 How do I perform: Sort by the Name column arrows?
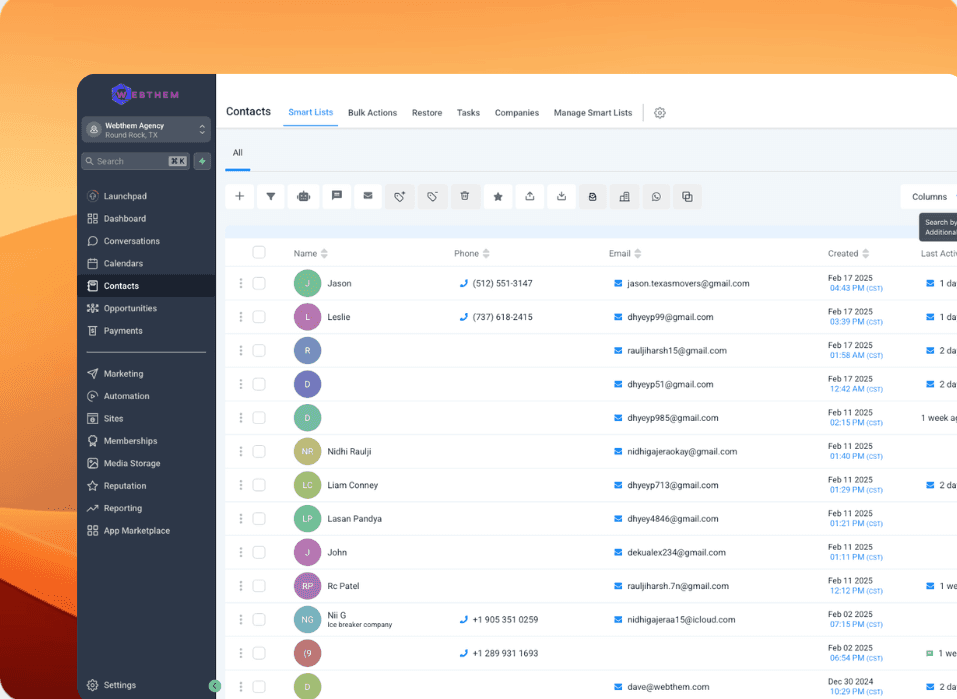pos(324,253)
